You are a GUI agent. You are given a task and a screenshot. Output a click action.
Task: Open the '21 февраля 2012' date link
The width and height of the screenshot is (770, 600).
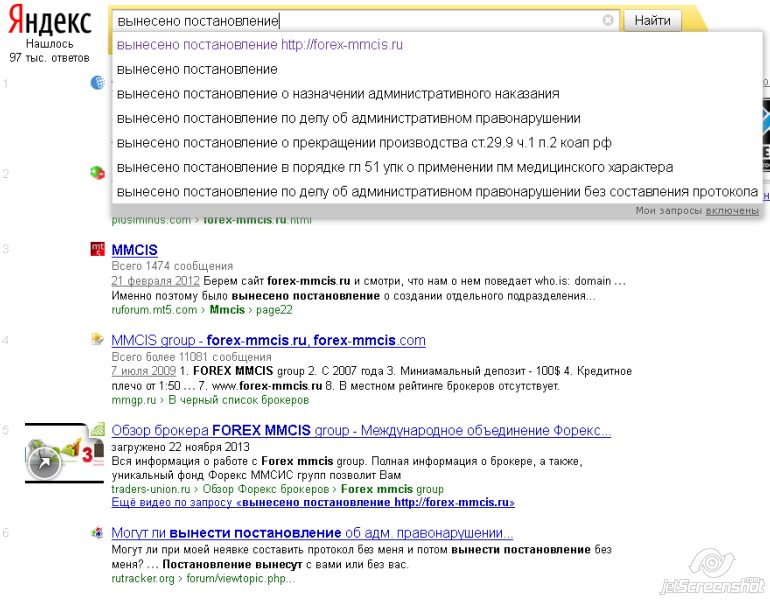click(156, 281)
